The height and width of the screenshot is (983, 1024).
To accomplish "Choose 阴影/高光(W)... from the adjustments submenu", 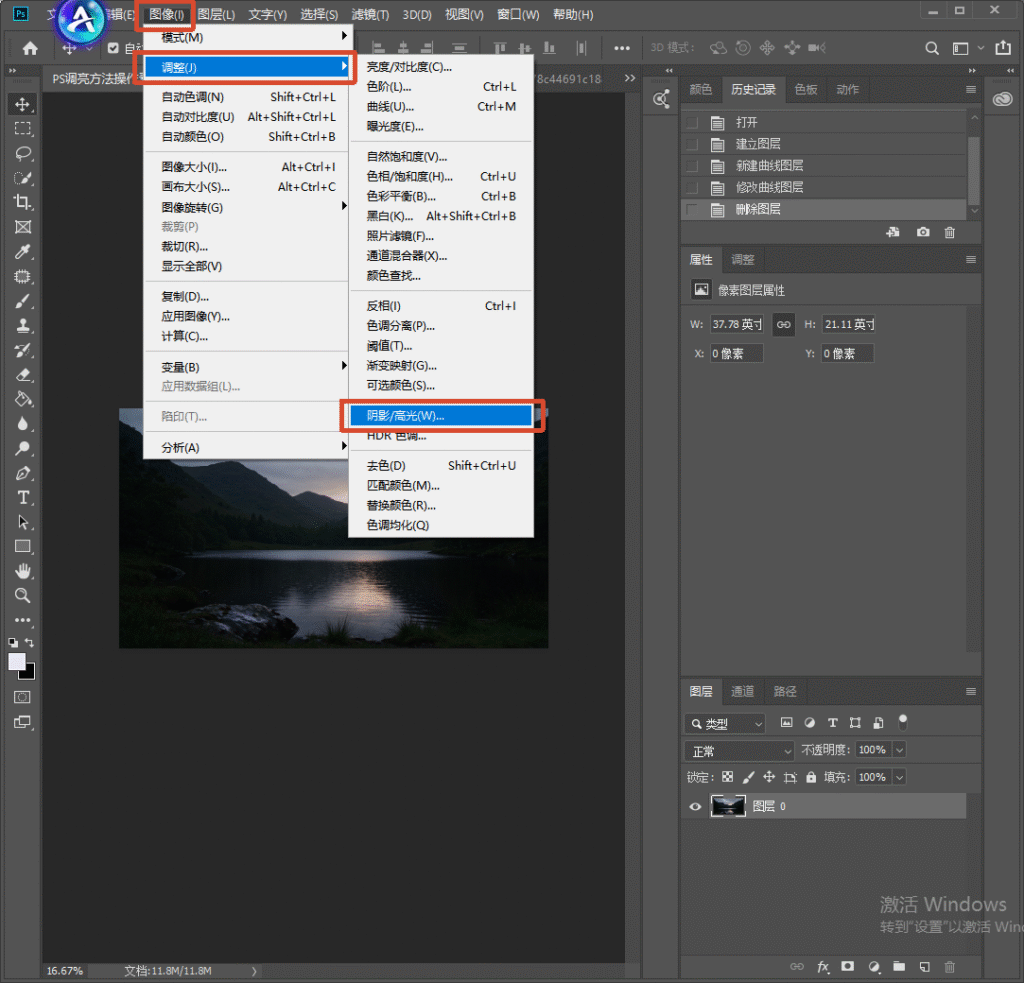I will 441,416.
